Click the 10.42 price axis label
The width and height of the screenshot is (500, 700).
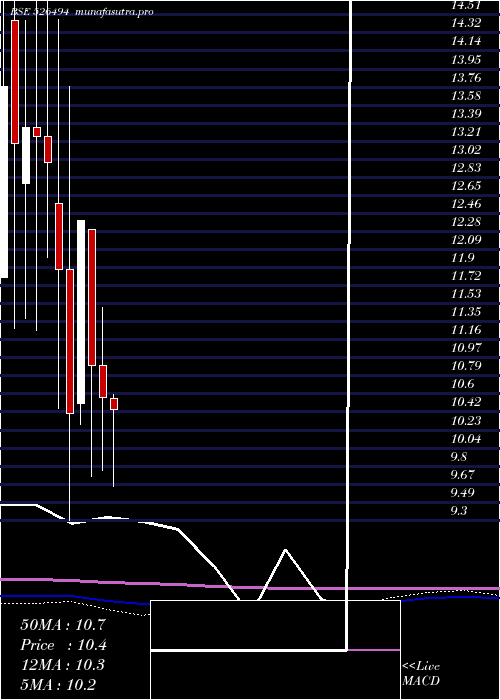466,402
